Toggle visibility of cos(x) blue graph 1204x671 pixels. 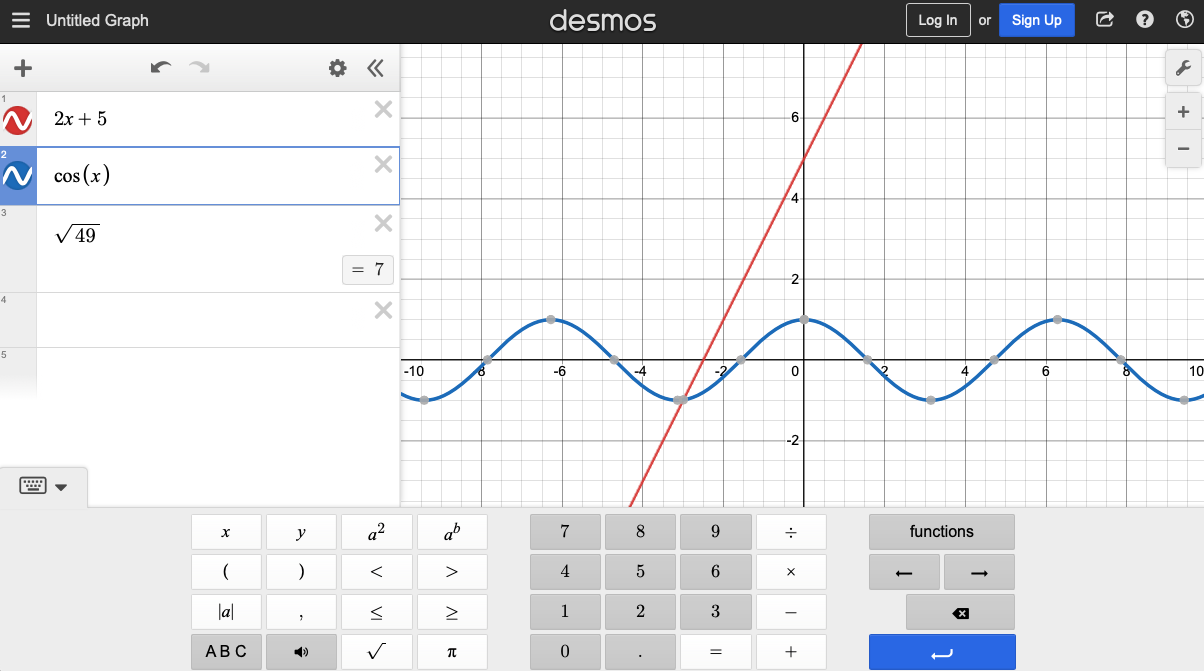(x=18, y=176)
